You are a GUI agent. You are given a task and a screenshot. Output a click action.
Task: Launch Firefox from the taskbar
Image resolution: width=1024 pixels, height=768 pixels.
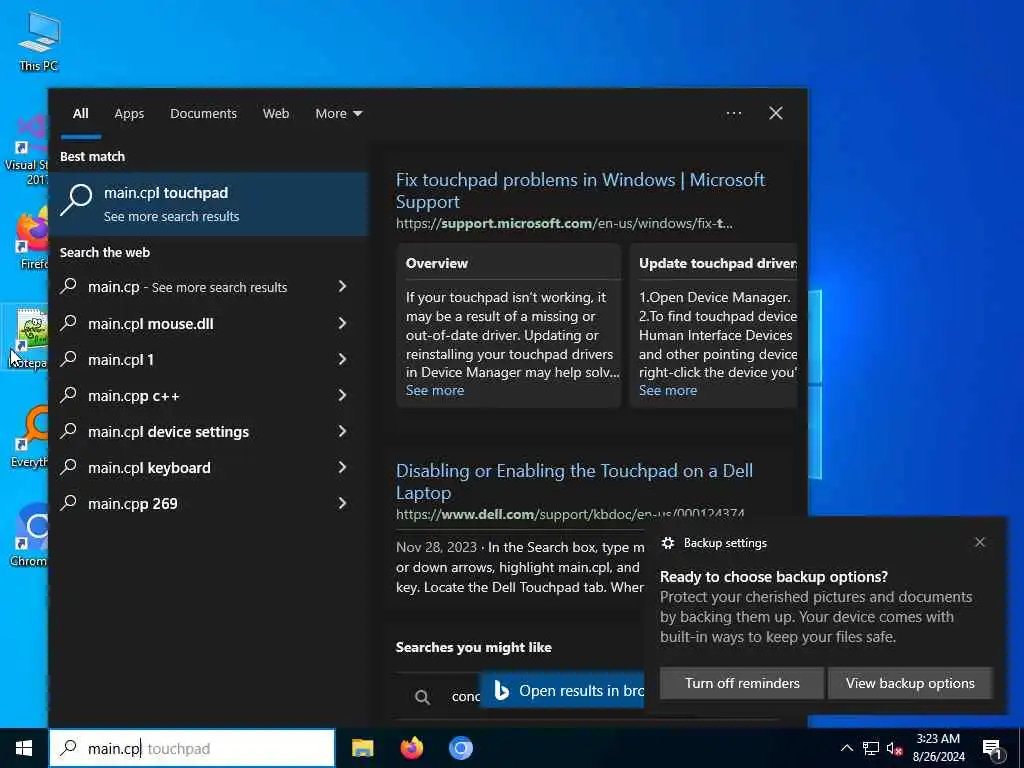tap(411, 748)
